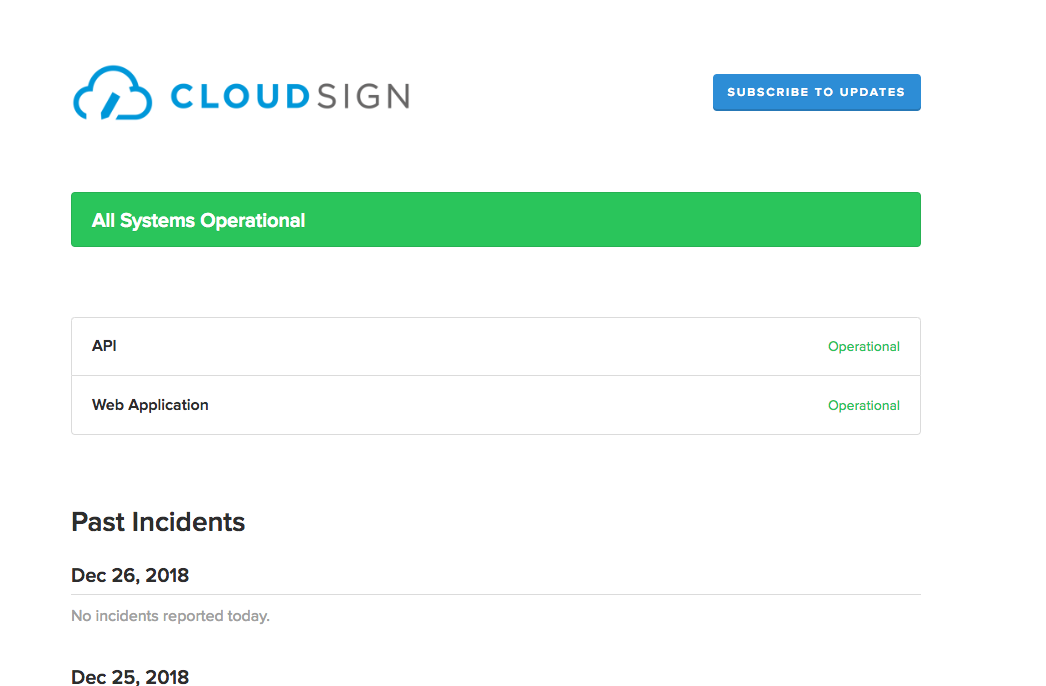The height and width of the screenshot is (686, 1046).
Task: Click the Past Incidents heading
Action: coord(158,522)
